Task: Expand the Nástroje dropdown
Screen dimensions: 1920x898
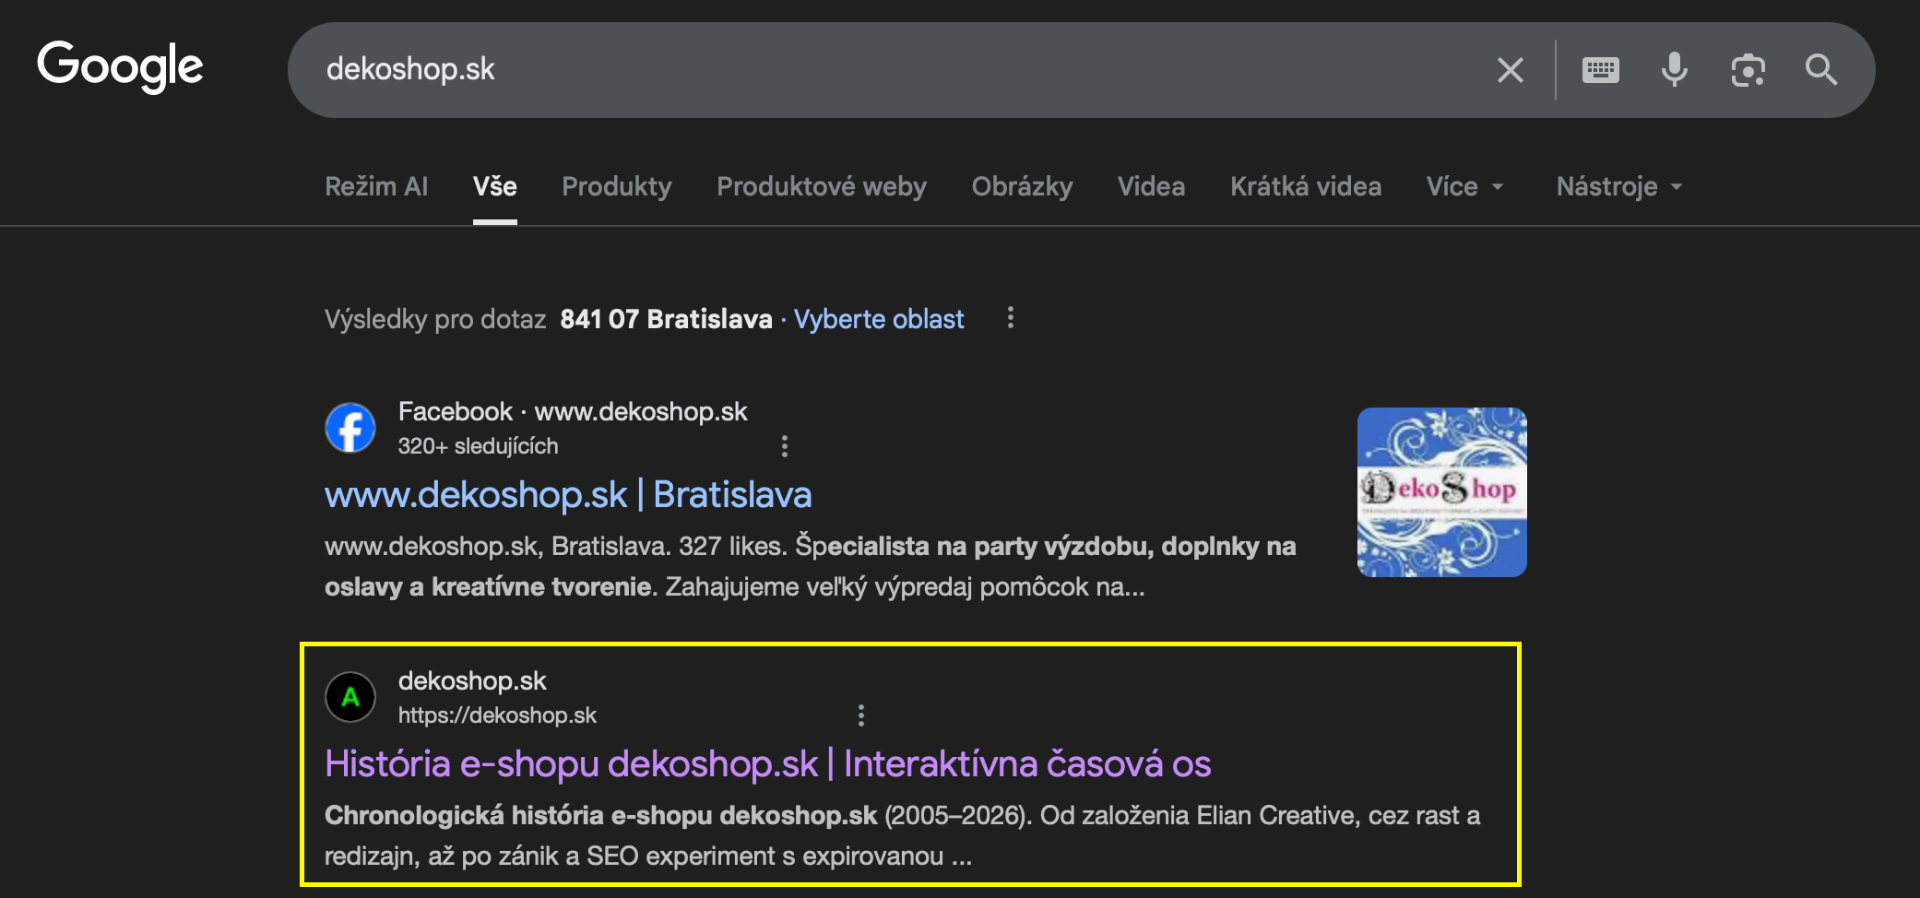Action: [x=1619, y=187]
